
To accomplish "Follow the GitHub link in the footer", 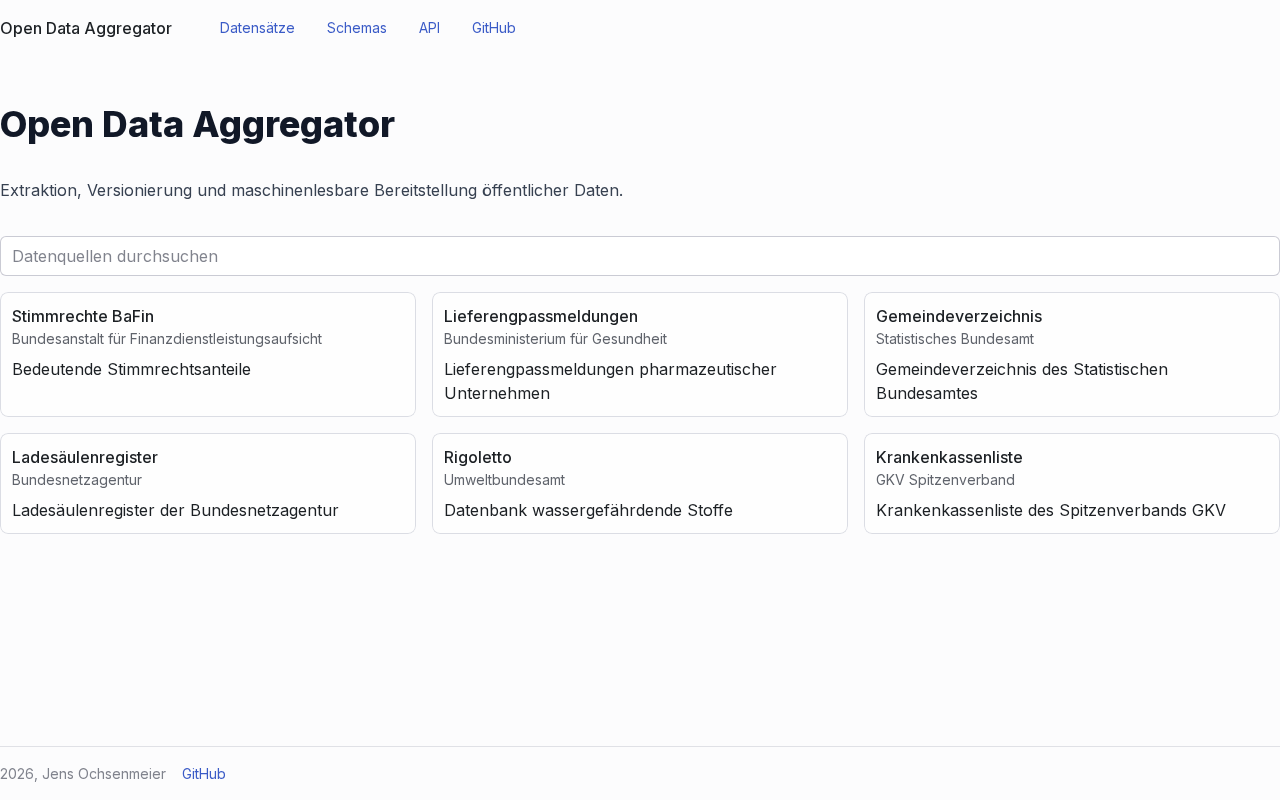I will coord(204,774).
